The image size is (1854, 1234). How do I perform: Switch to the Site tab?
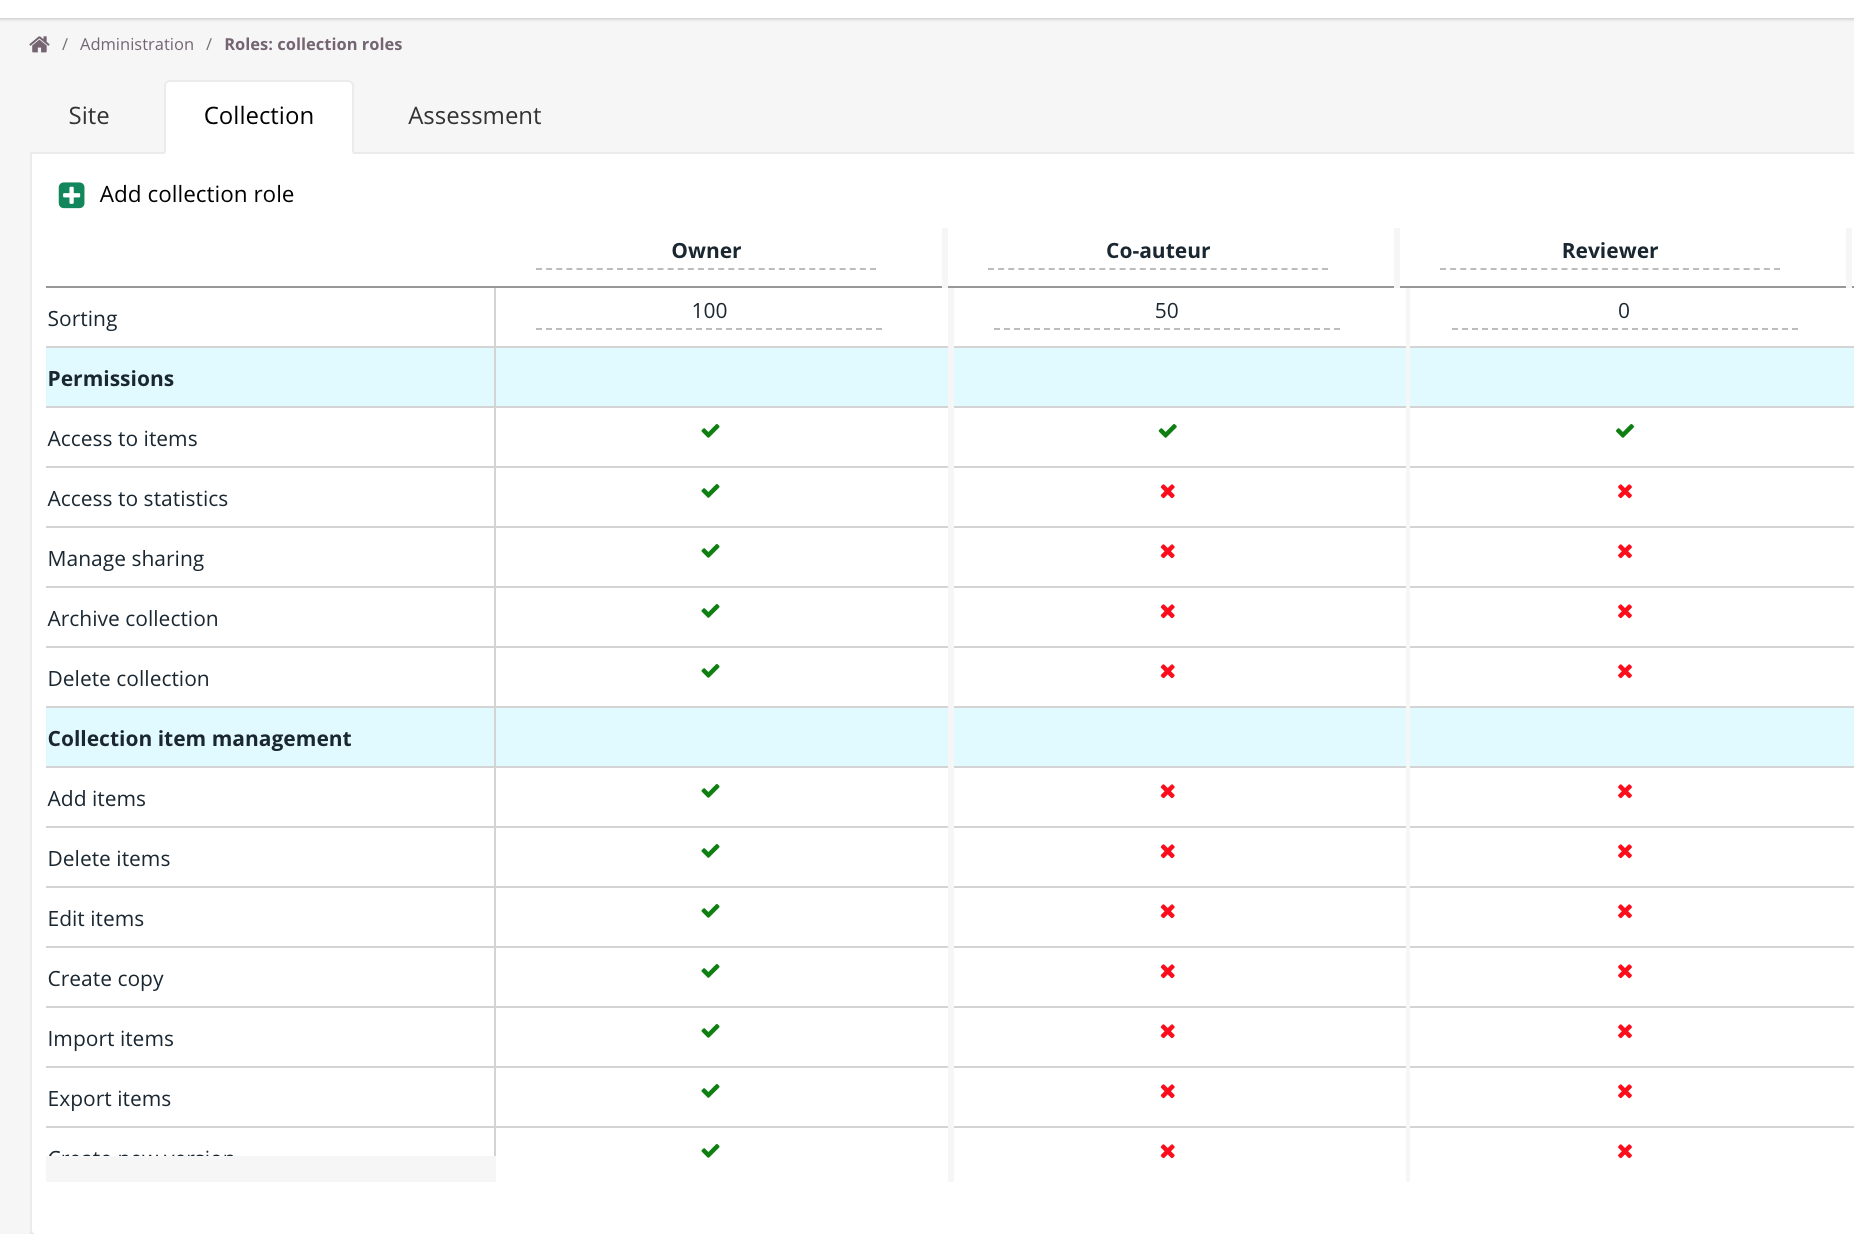tap(89, 116)
